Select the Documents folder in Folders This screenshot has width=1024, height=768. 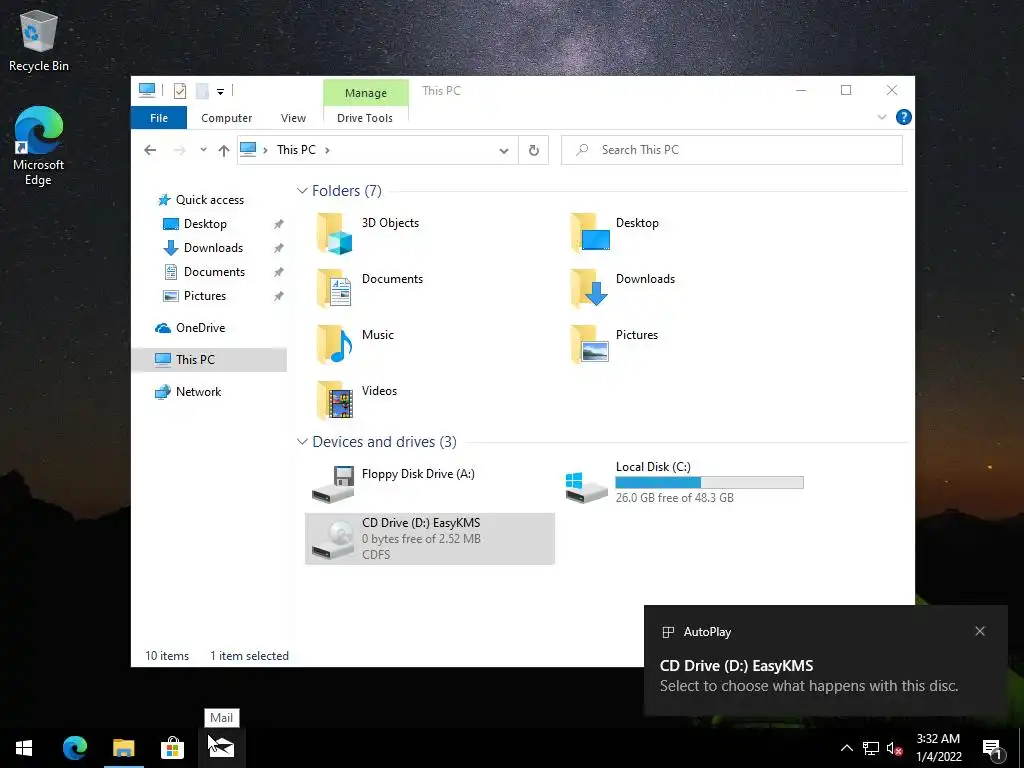point(369,289)
